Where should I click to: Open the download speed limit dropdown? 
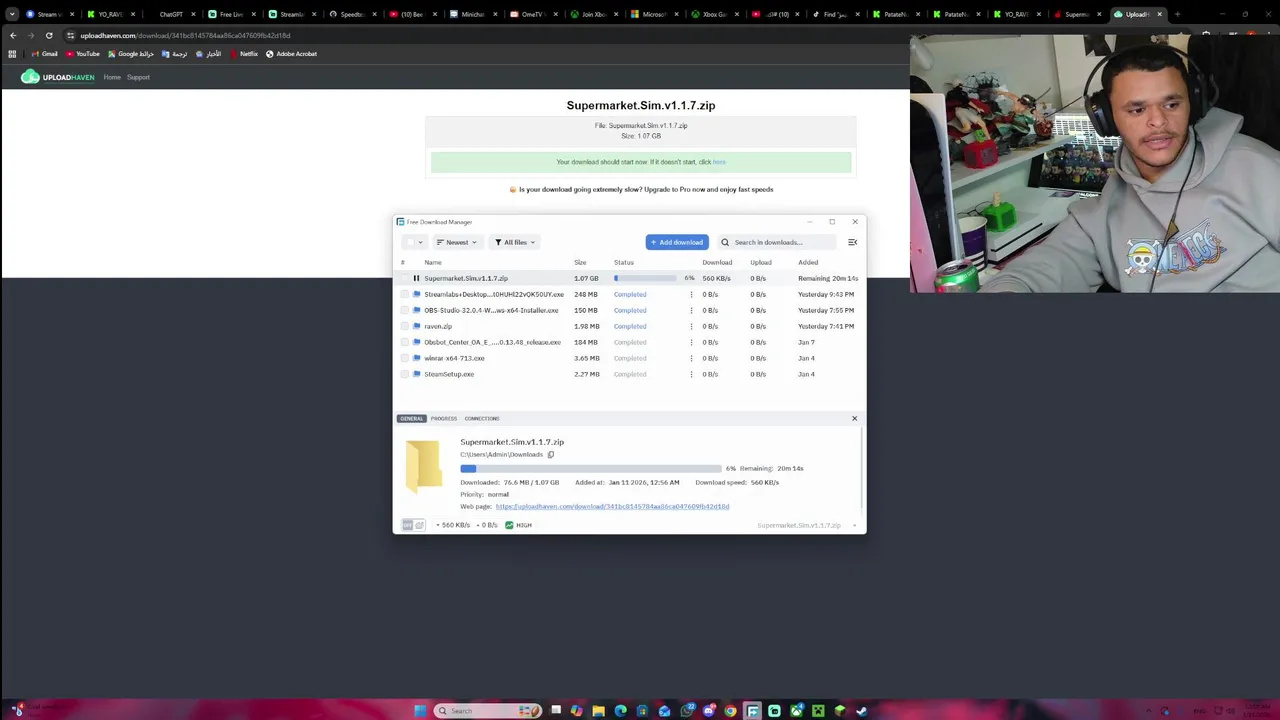(453, 525)
